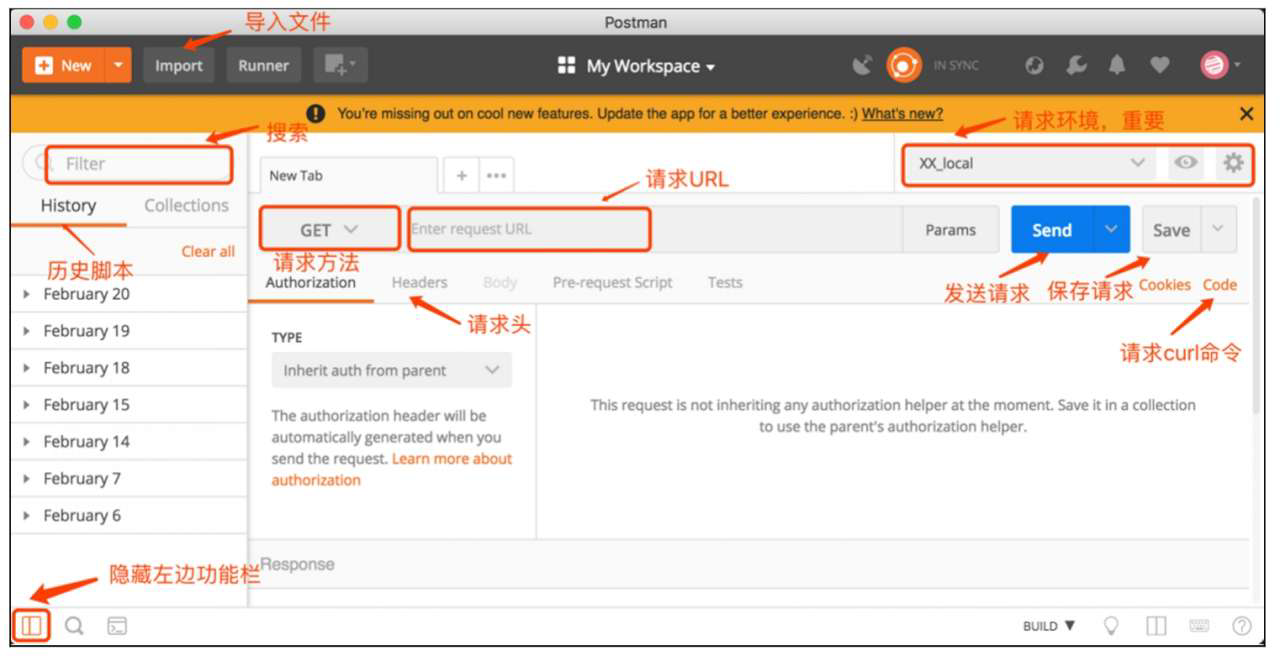Click the new window icon button
The image size is (1280, 656).
click(x=341, y=66)
